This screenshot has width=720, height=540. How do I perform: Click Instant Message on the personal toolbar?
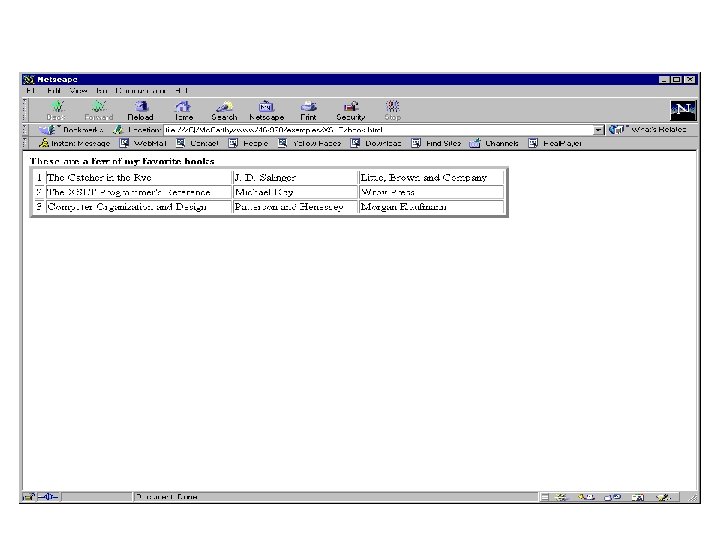75,143
